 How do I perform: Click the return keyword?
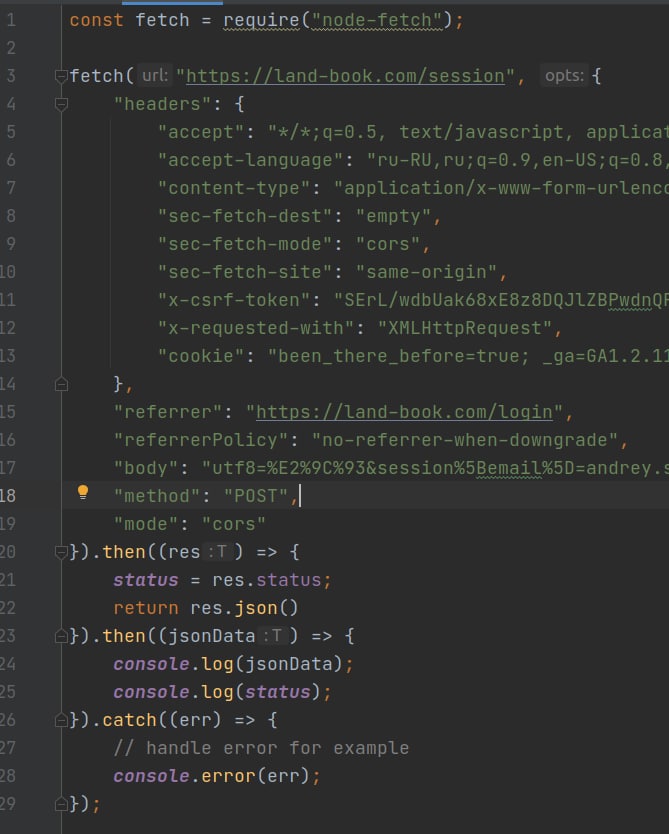coord(146,608)
